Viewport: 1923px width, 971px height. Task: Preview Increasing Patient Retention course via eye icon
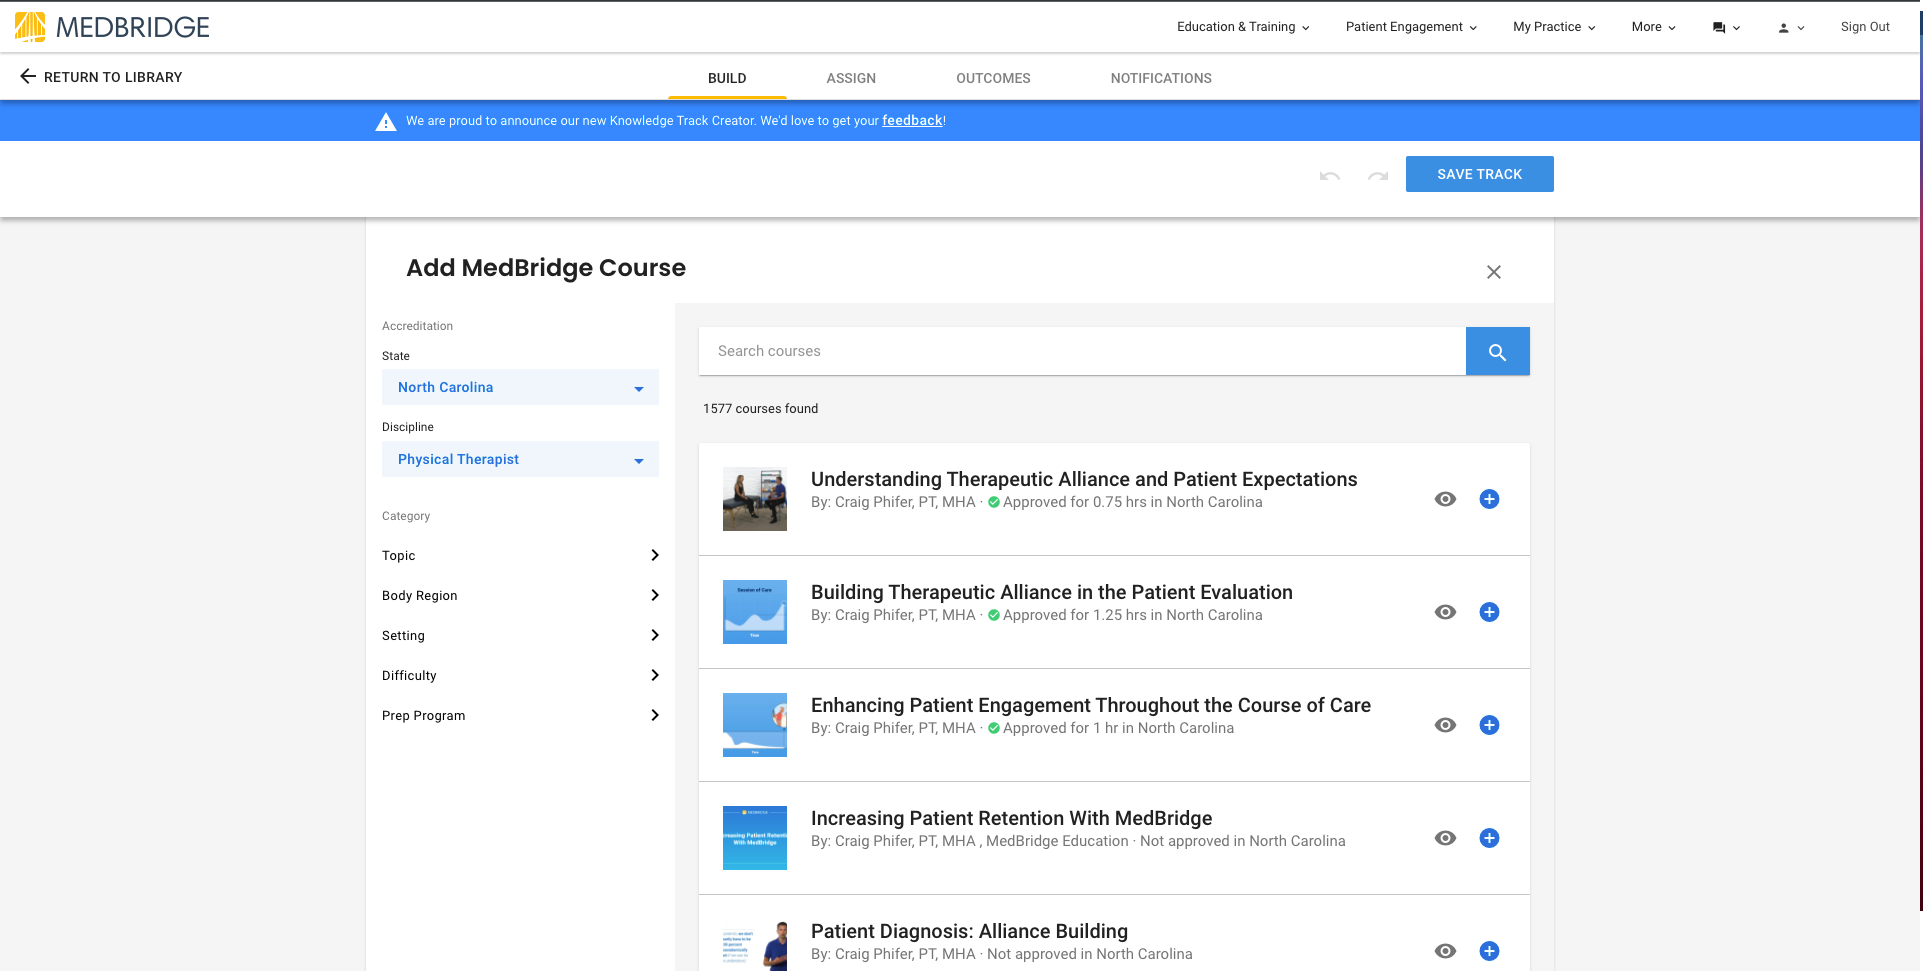[x=1445, y=838]
